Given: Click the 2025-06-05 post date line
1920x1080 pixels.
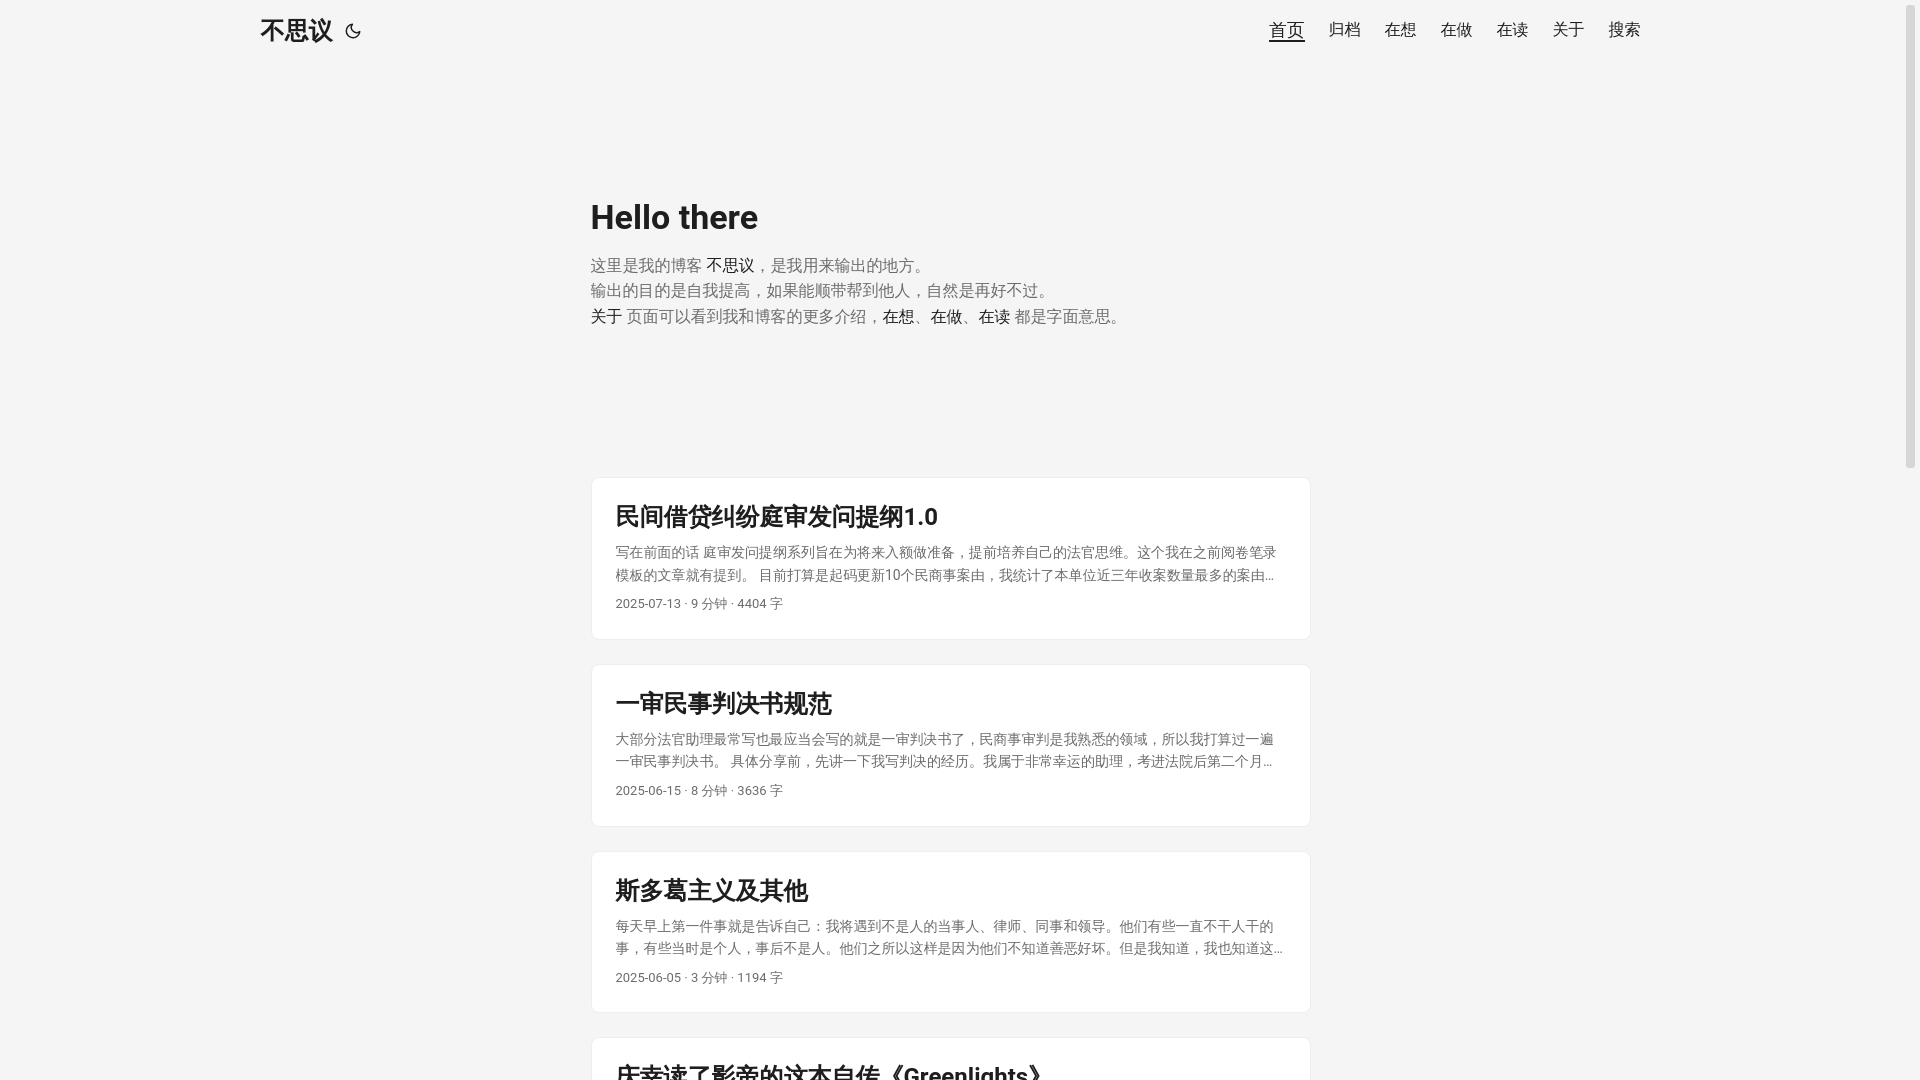Looking at the screenshot, I should [x=699, y=978].
